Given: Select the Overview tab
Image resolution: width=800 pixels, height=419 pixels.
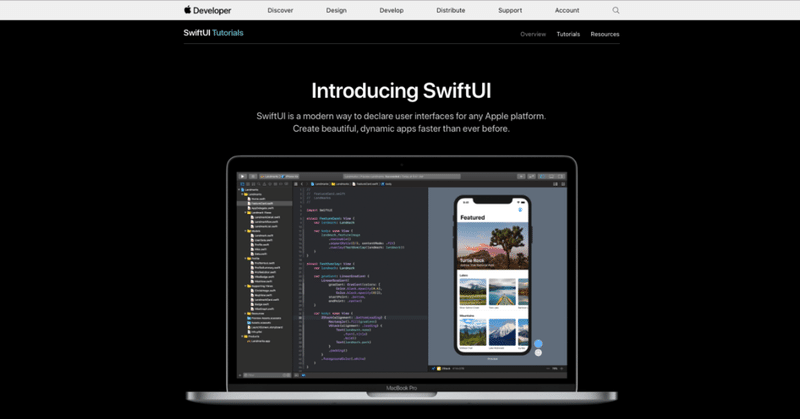Looking at the screenshot, I should pyautogui.click(x=533, y=34).
